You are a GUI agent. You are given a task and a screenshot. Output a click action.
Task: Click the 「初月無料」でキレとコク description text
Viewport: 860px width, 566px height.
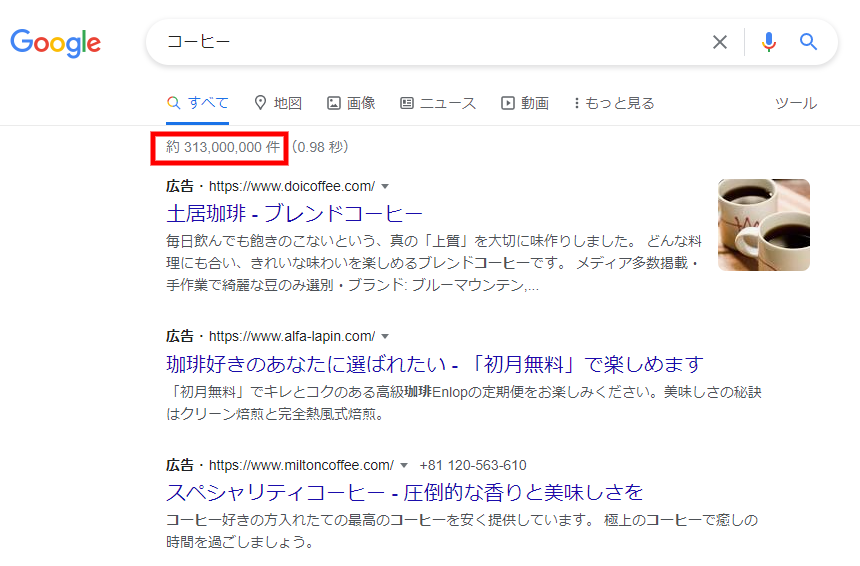pos(463,403)
